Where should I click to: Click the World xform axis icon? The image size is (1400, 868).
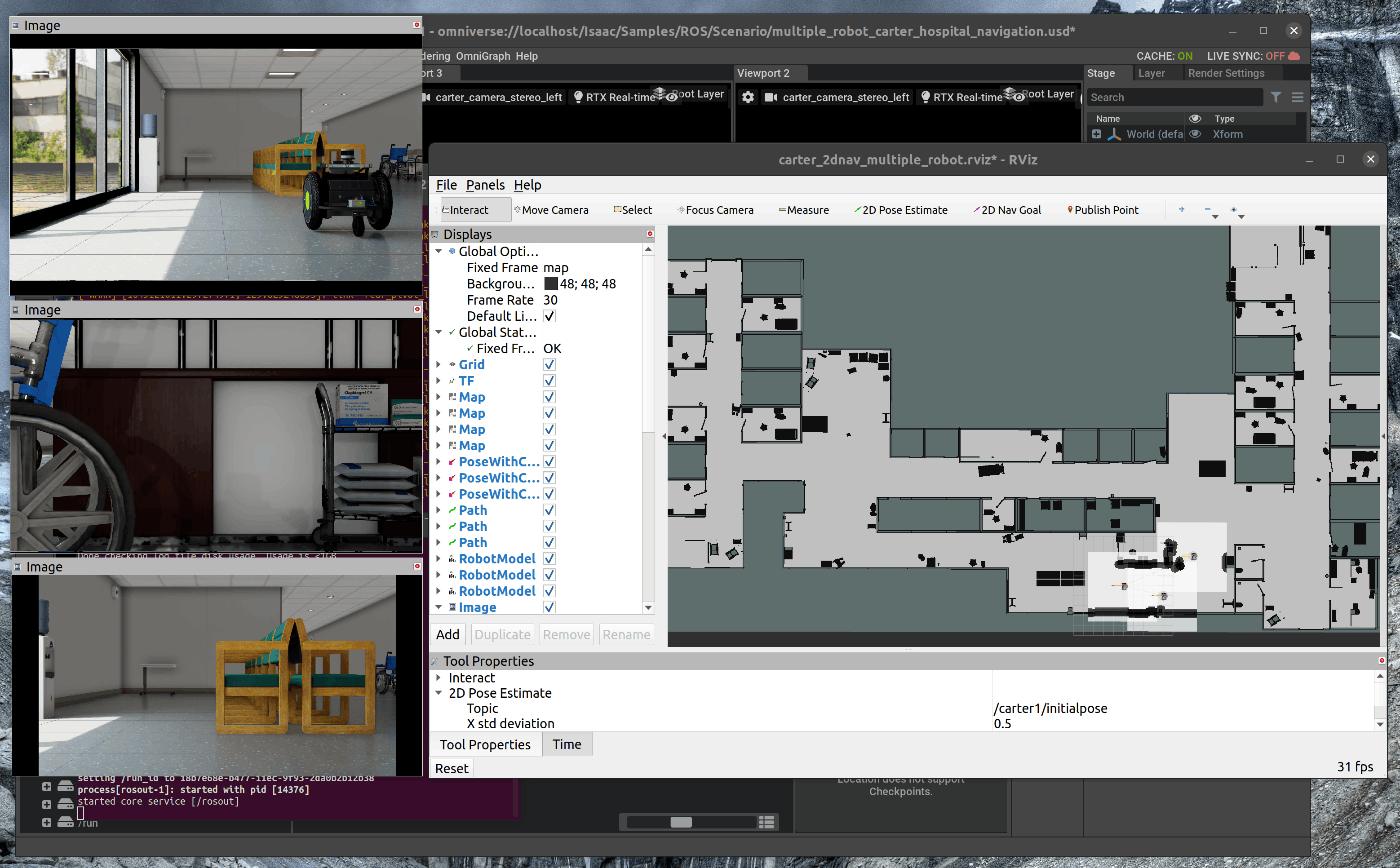pos(1114,134)
